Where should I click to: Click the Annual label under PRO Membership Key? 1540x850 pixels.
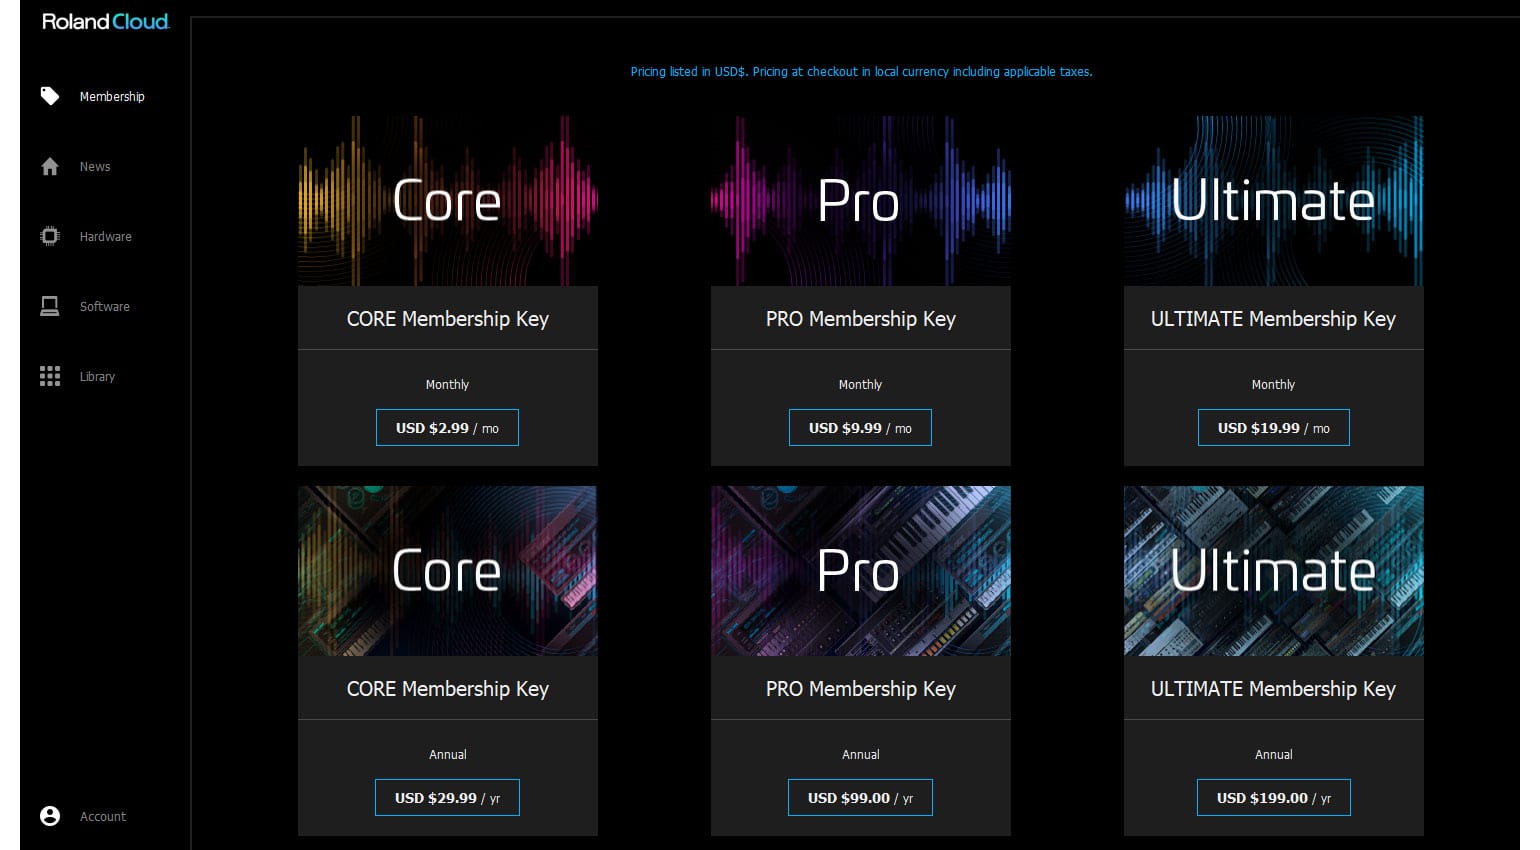861,755
